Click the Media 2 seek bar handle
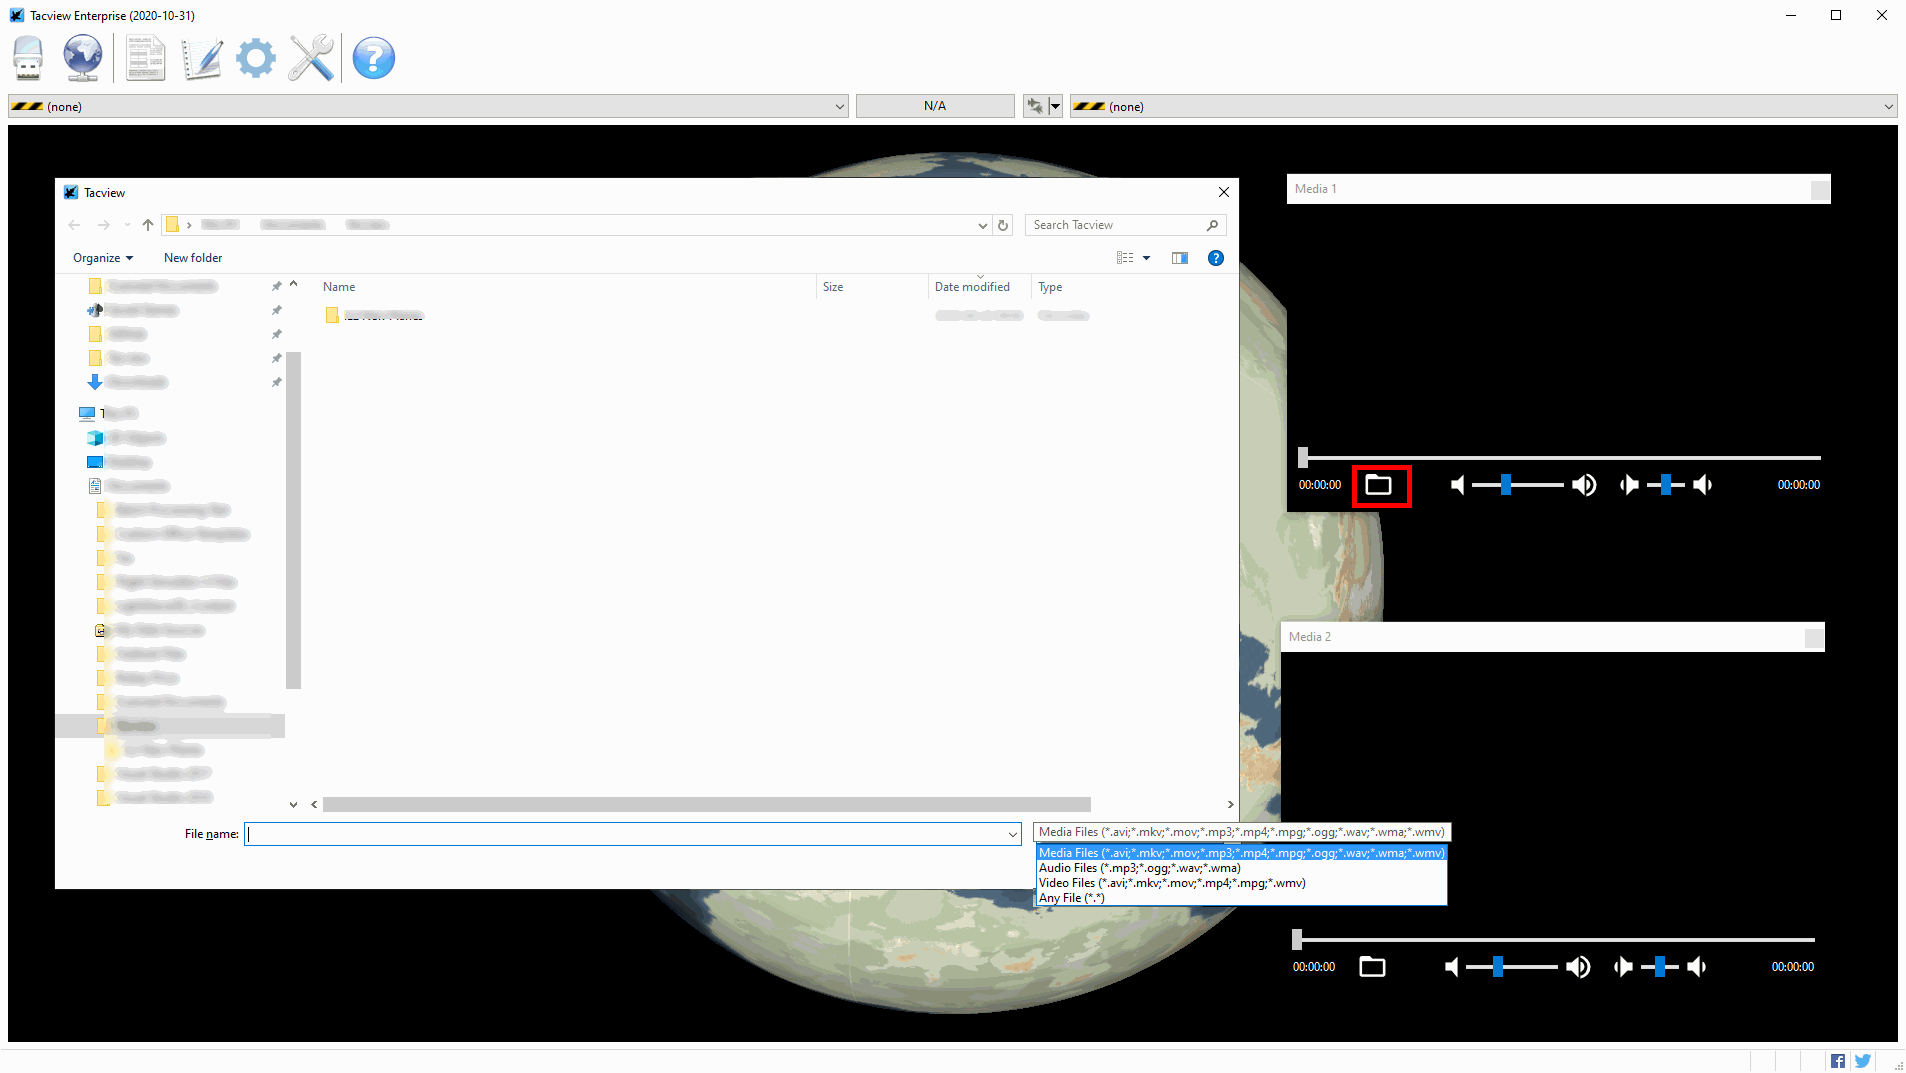 (1297, 940)
